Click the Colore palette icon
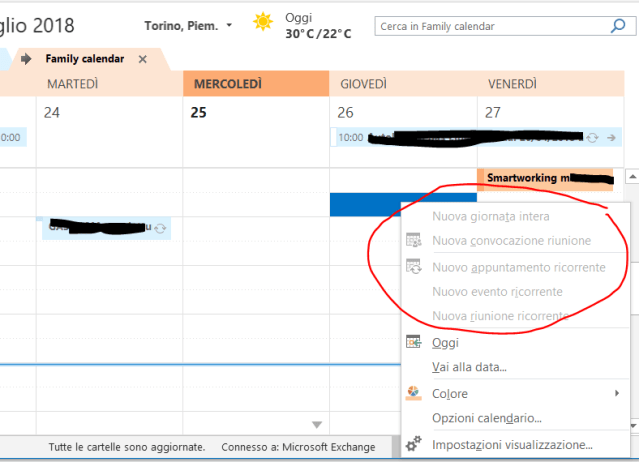 point(413,393)
